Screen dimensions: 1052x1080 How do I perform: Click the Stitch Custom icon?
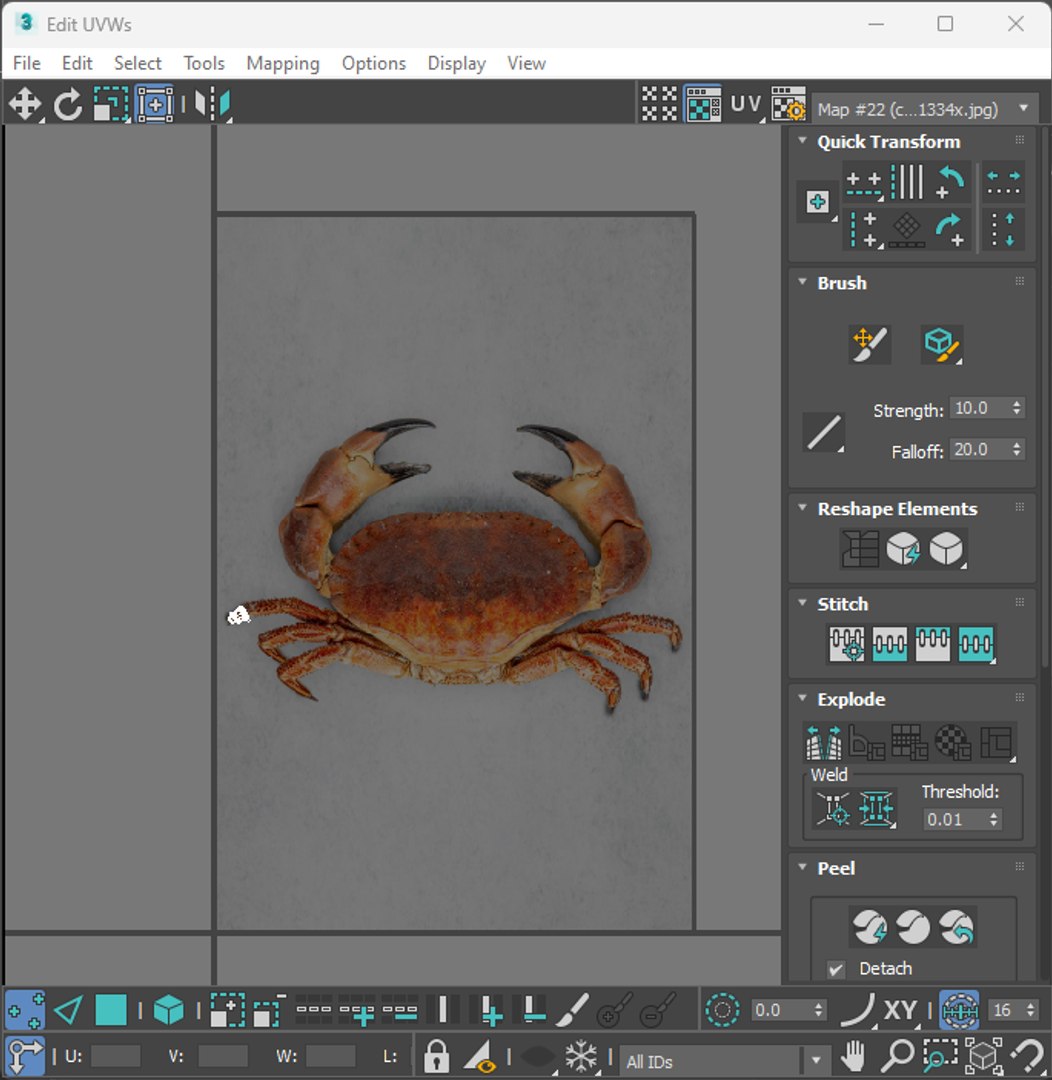(976, 644)
